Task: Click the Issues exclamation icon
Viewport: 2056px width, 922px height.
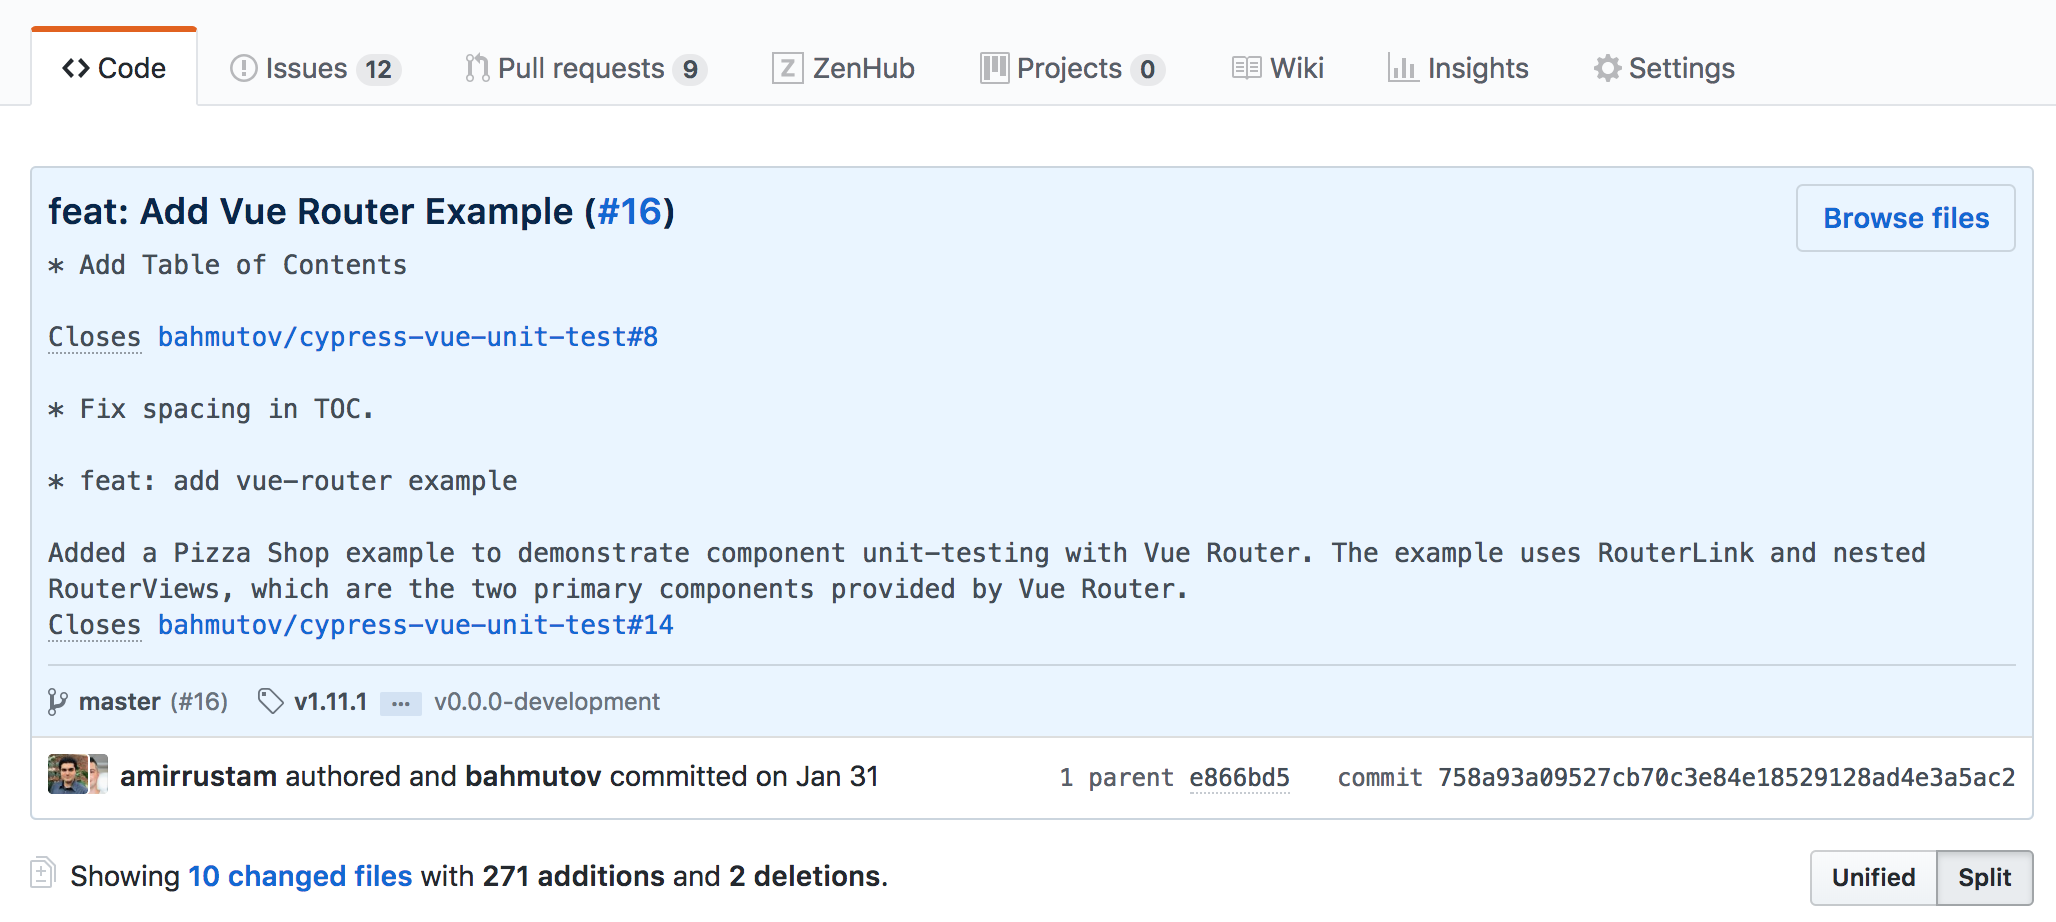Action: (244, 68)
